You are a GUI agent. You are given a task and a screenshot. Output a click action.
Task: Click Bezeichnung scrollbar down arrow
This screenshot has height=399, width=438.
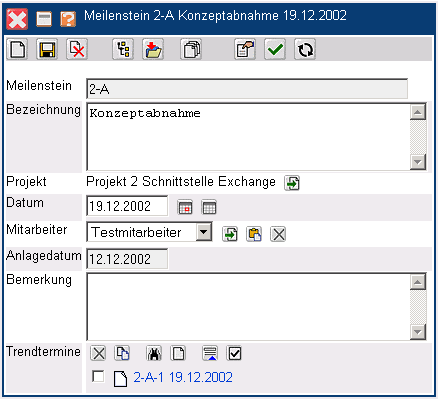(x=418, y=162)
